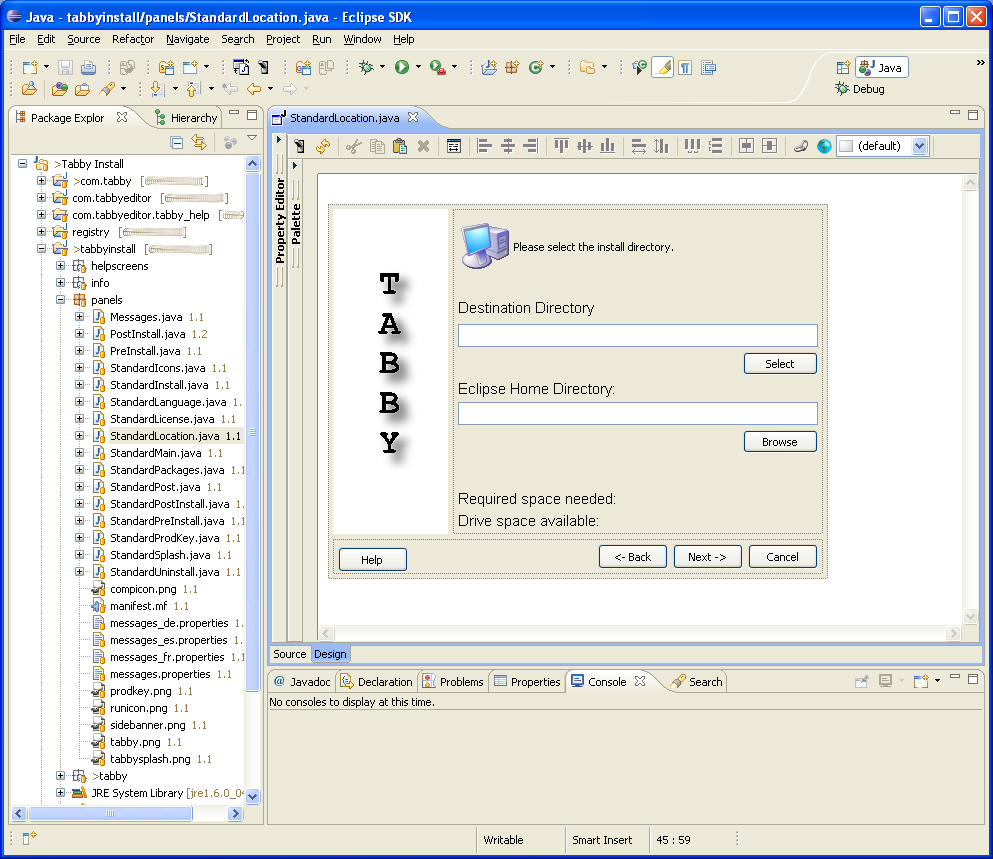Image resolution: width=993 pixels, height=859 pixels.
Task: Click the Print icon in toolbar
Action: point(88,67)
